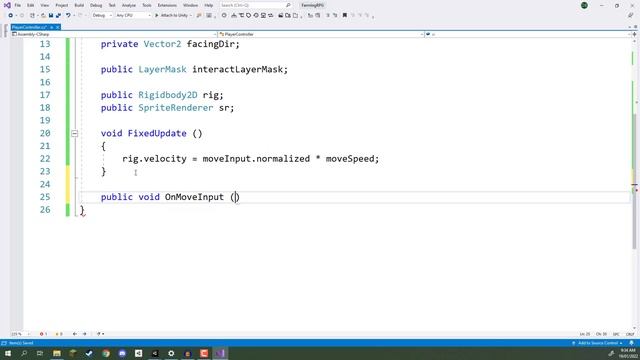Click 'Rigidbody2D' type on line 17
The image size is (640, 360).
tap(168, 95)
